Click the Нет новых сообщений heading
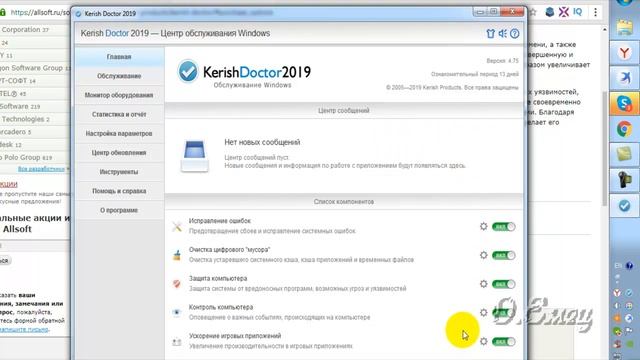The image size is (640, 360). click(x=262, y=142)
